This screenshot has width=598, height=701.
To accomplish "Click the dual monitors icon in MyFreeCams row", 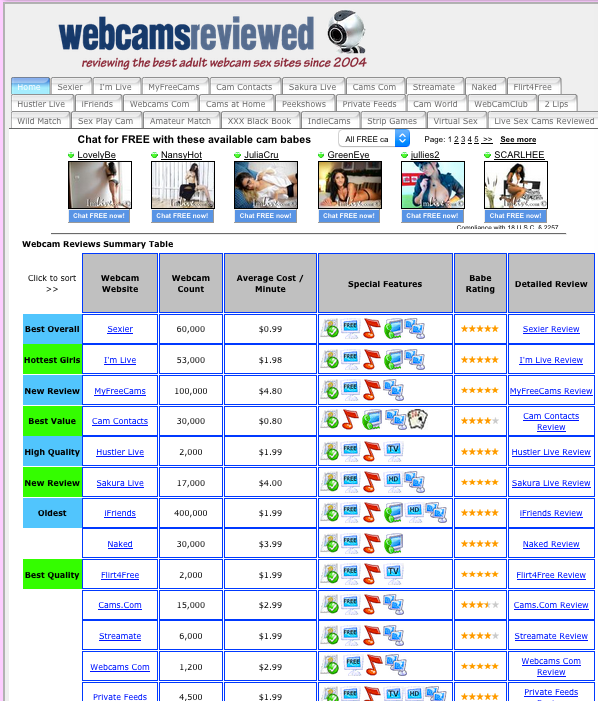I will [x=394, y=390].
